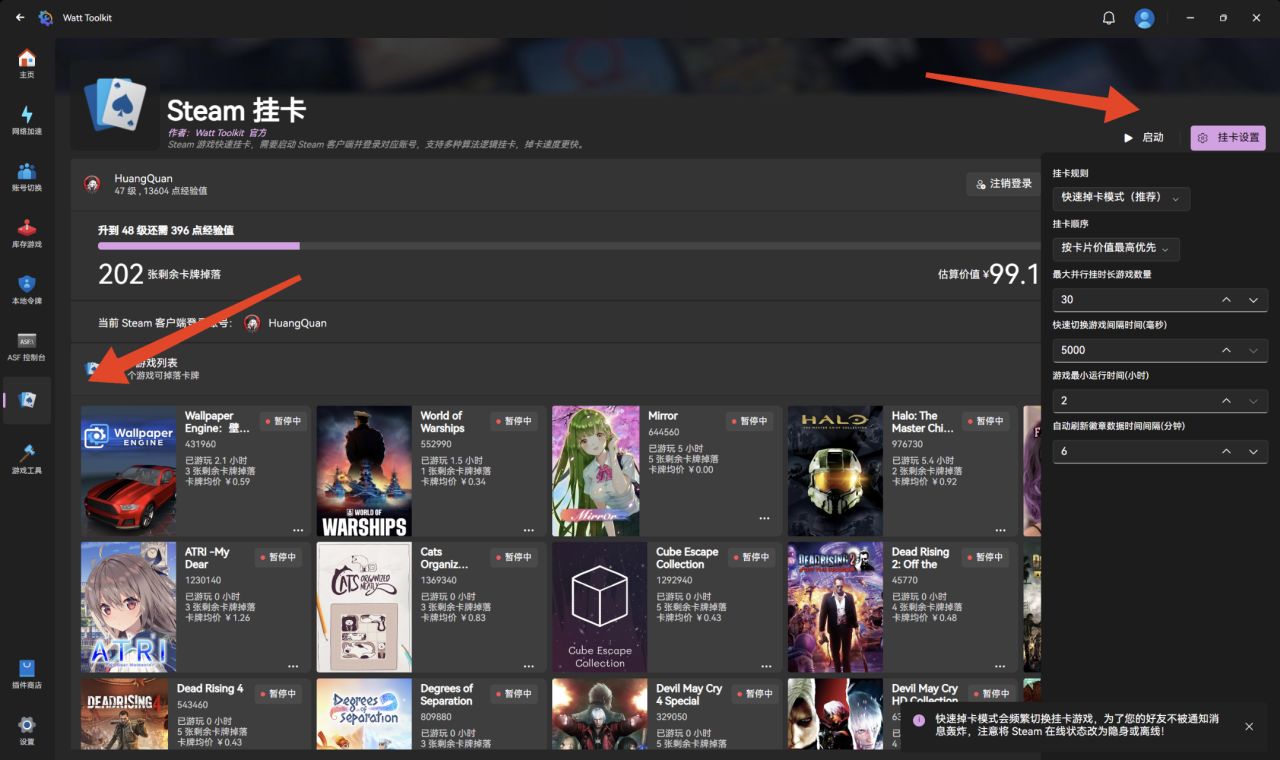Screen dimensions: 1280x760
Task: Click the 注销登录 button
Action: 1003,184
